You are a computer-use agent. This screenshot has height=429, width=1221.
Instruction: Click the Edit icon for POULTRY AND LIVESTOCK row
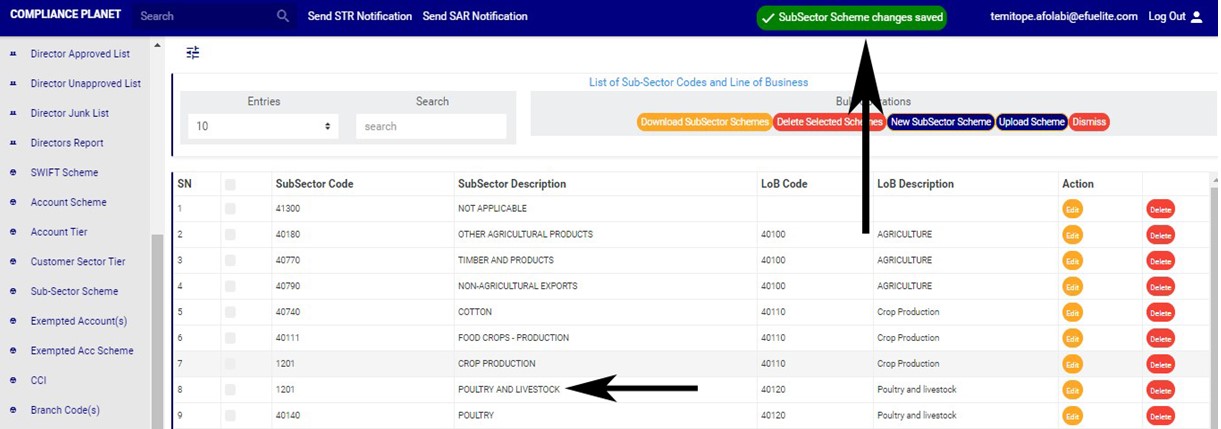1072,390
